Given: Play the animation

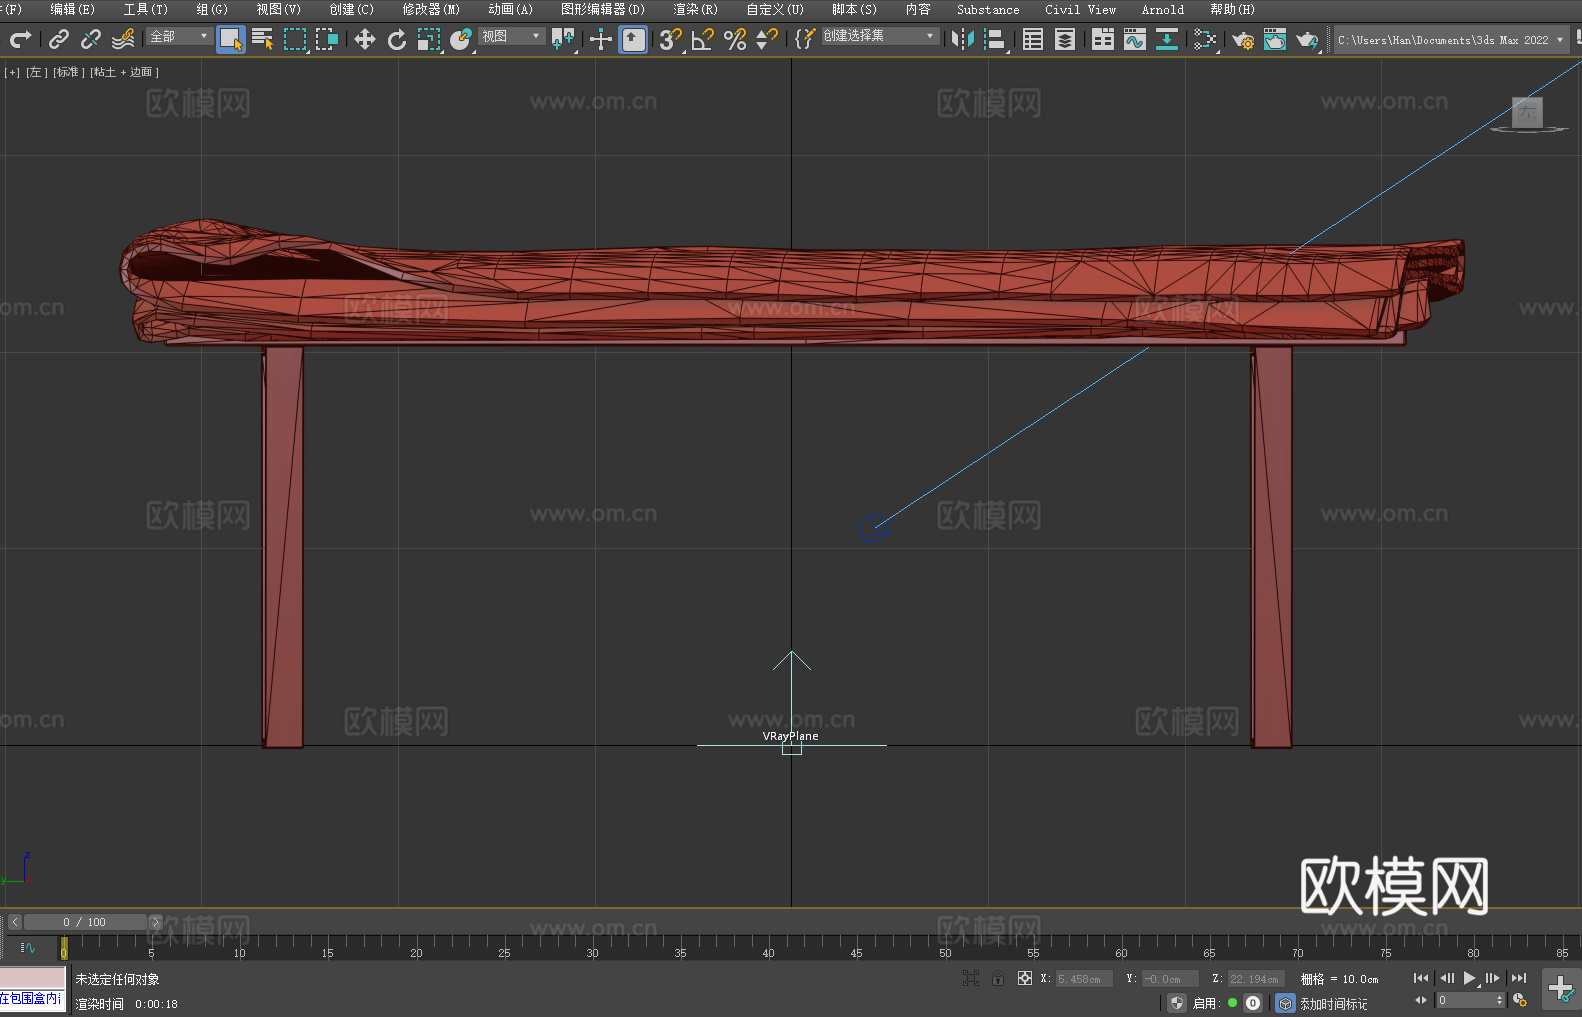Looking at the screenshot, I should point(1470,978).
